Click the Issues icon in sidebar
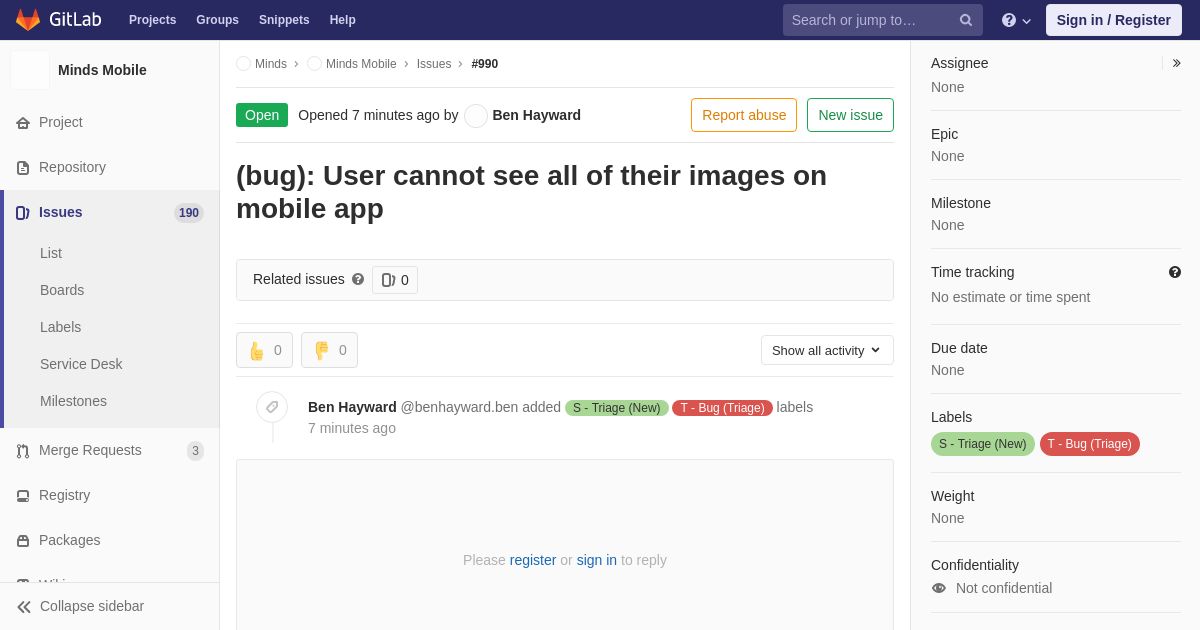 [x=23, y=213]
